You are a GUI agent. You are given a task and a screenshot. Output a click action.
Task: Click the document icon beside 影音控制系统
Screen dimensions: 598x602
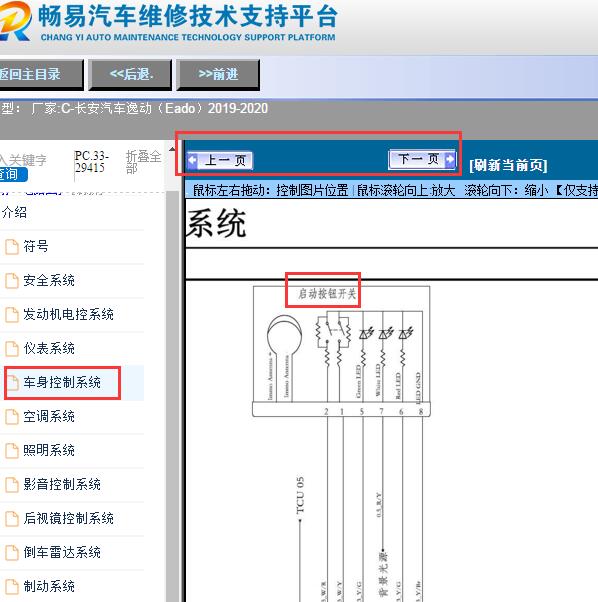tap(12, 485)
